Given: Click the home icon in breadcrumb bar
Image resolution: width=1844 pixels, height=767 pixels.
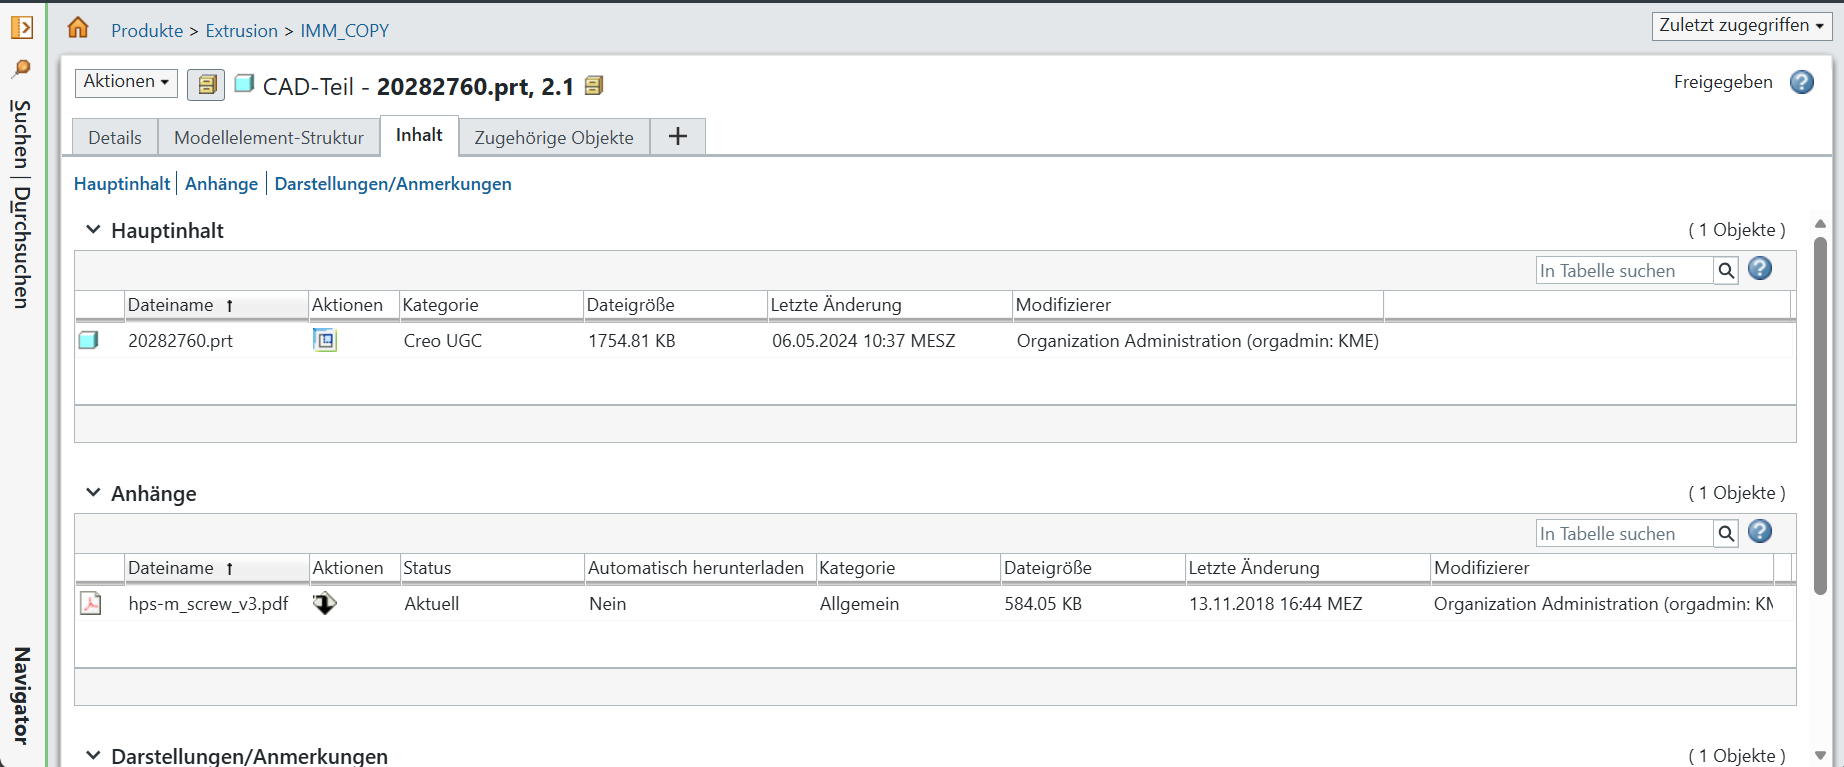Looking at the screenshot, I should pyautogui.click(x=78, y=28).
